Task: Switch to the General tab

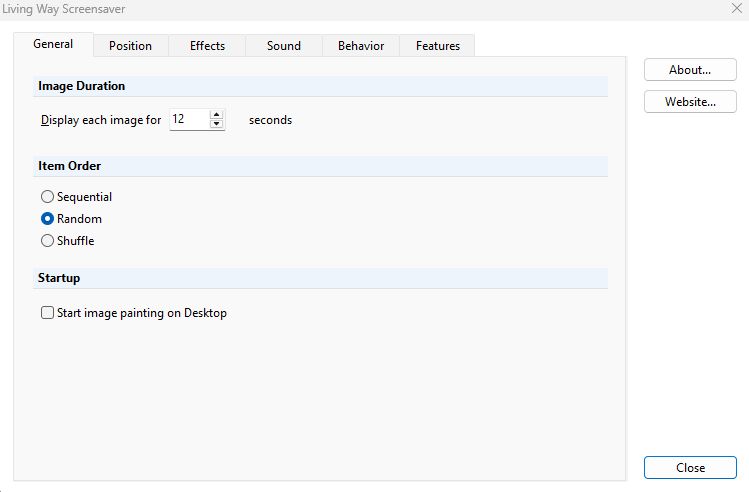Action: pyautogui.click(x=53, y=44)
